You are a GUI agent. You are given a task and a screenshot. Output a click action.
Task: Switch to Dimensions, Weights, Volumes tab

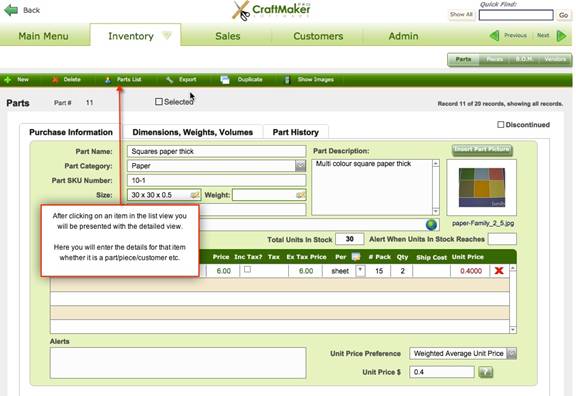192,132
